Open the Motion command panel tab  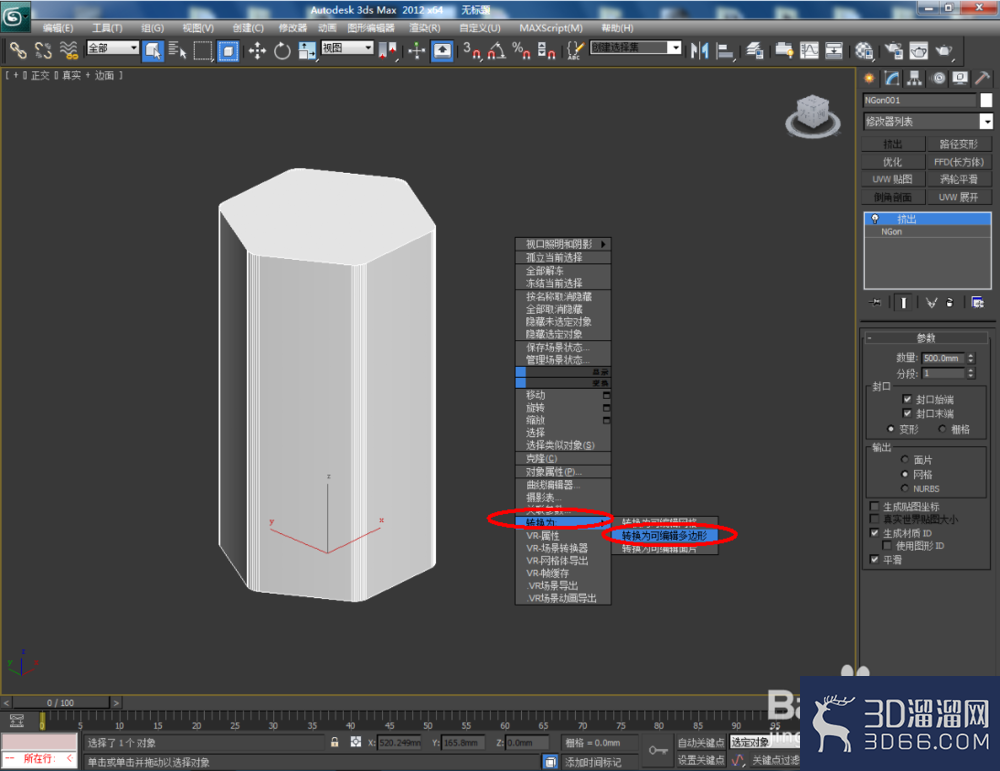tap(938, 78)
